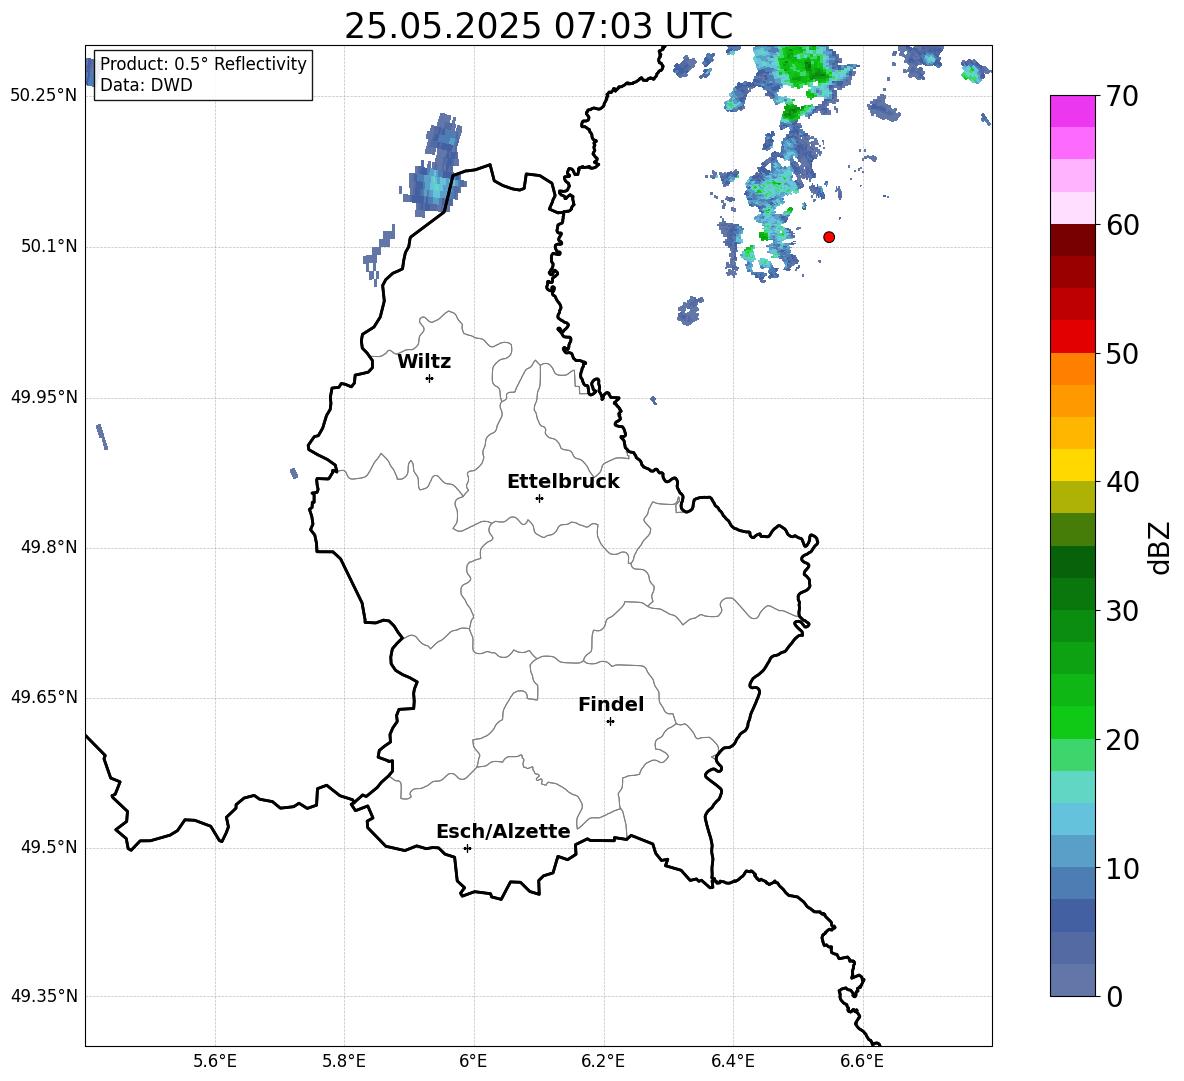Click the 5.8°E longitude label

344,1061
